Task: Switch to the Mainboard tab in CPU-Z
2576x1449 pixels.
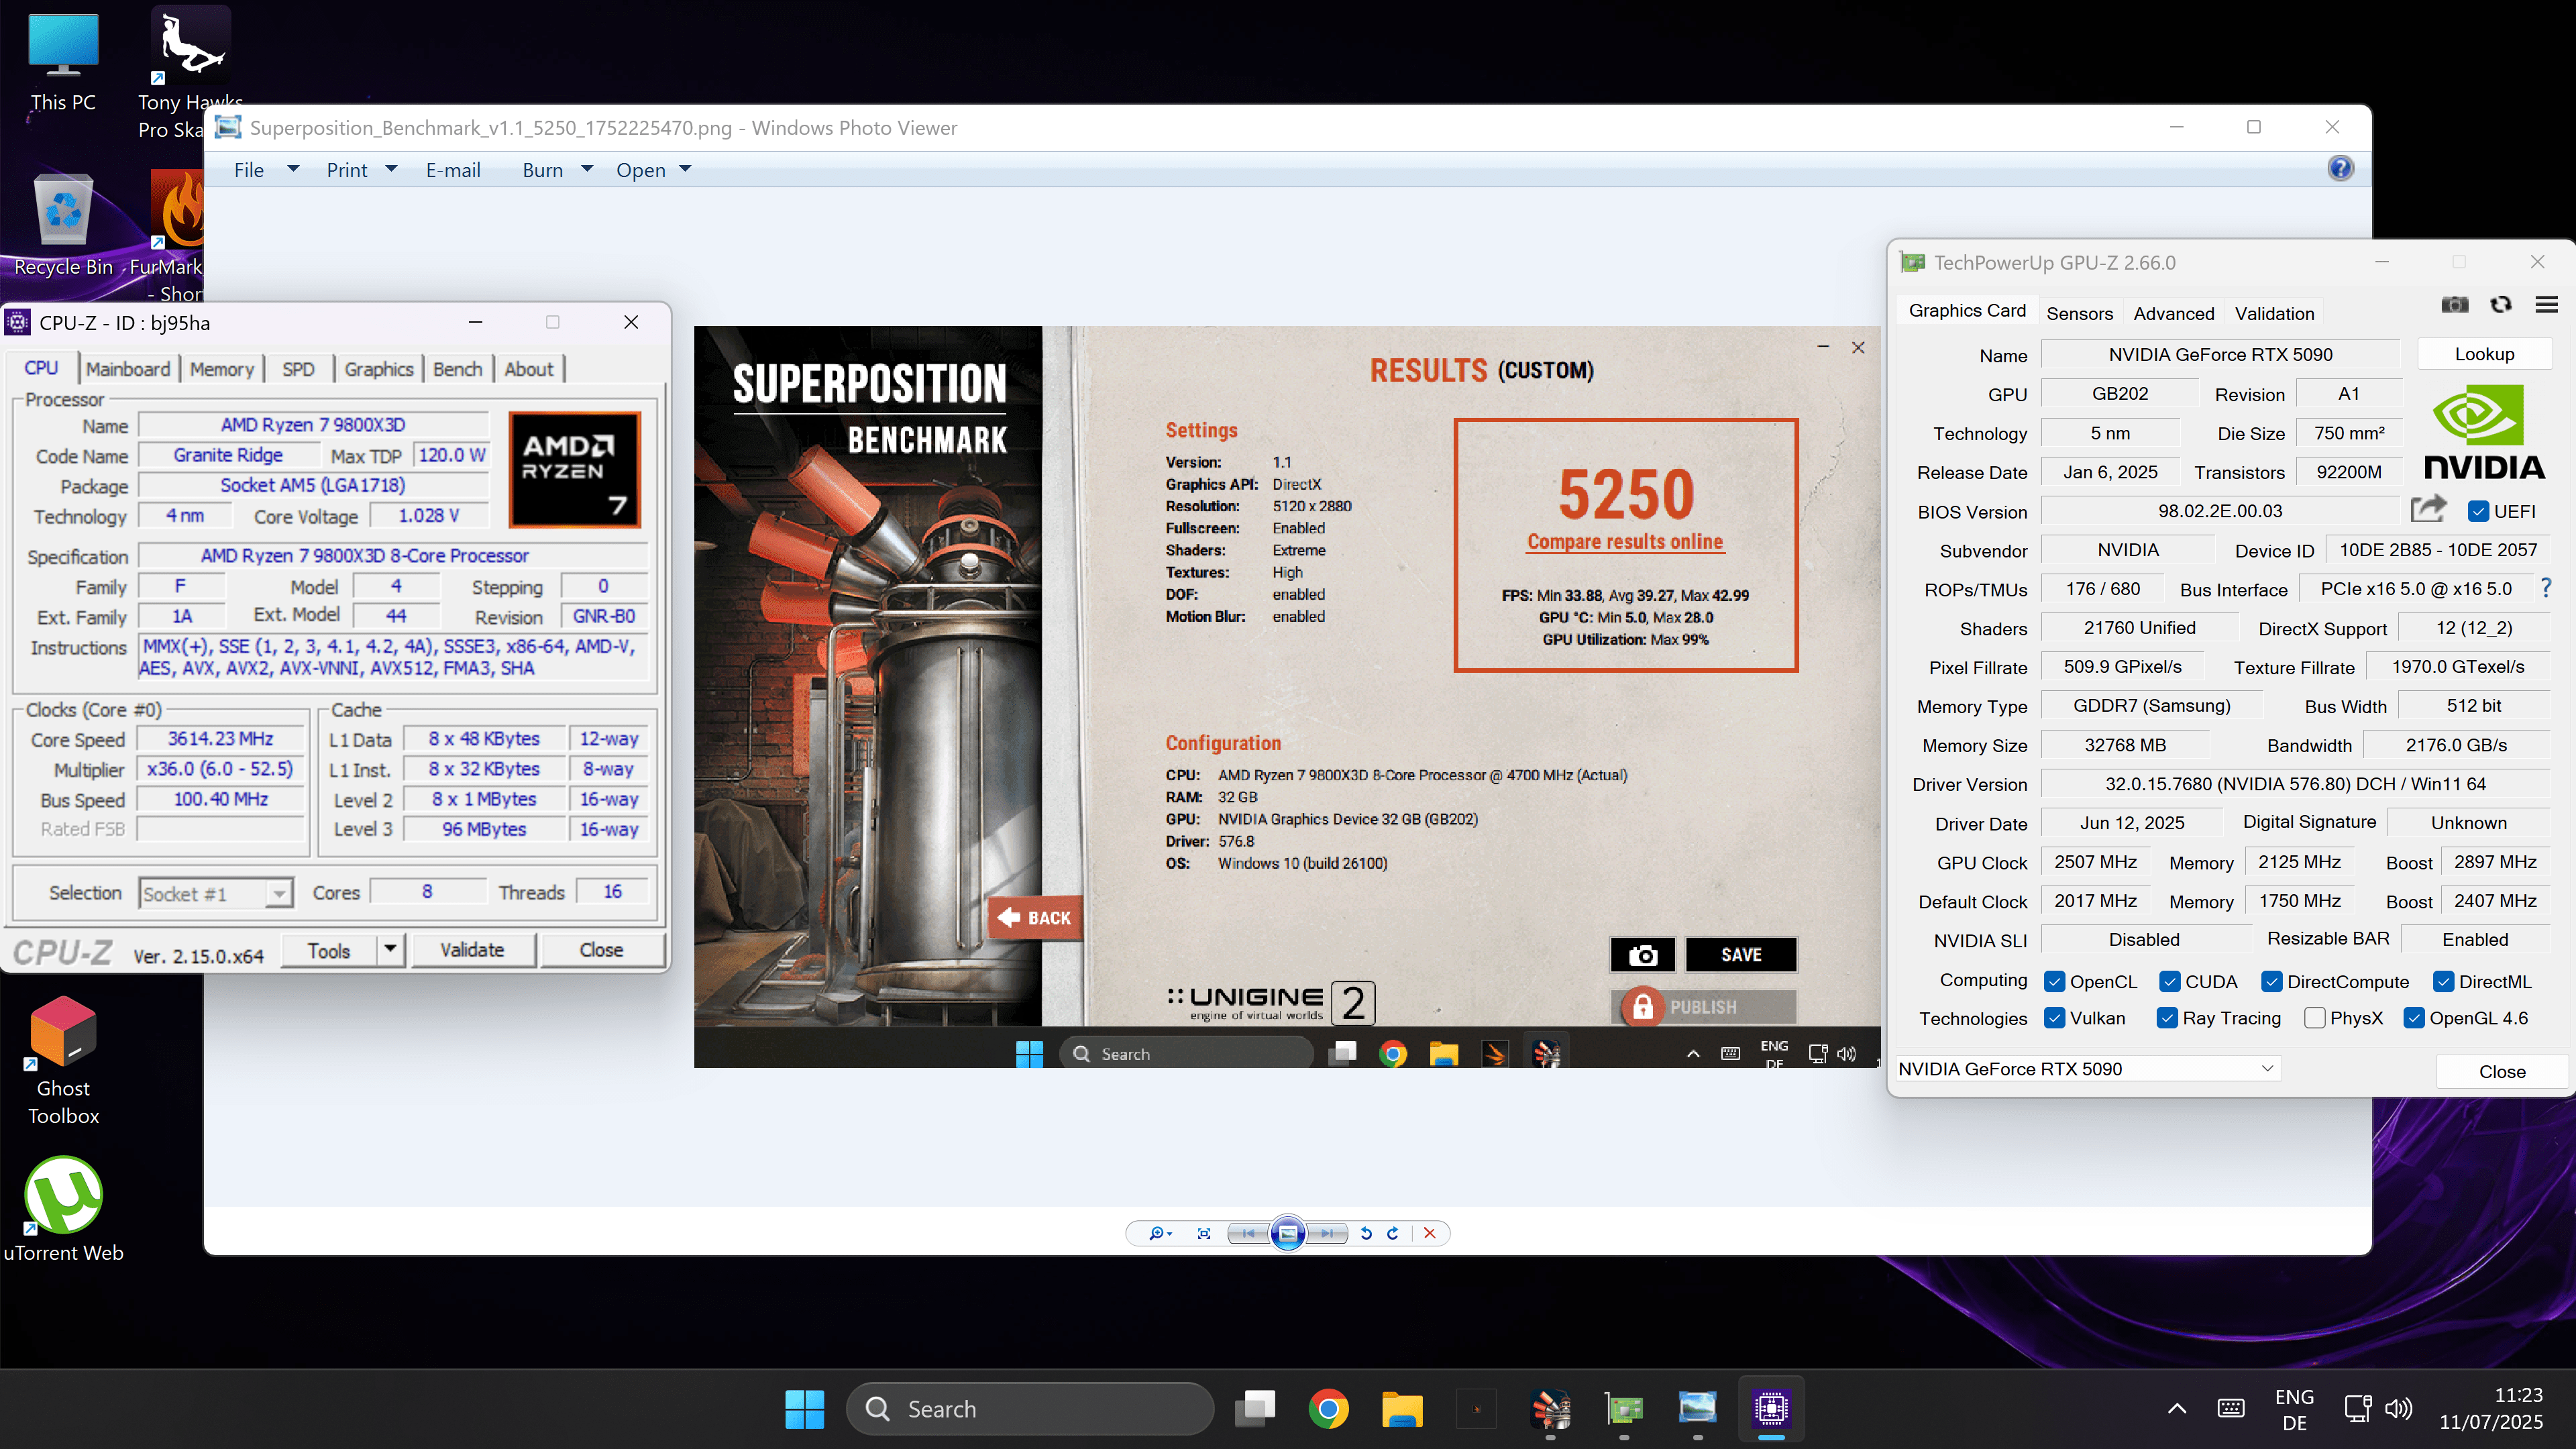Action: [128, 369]
